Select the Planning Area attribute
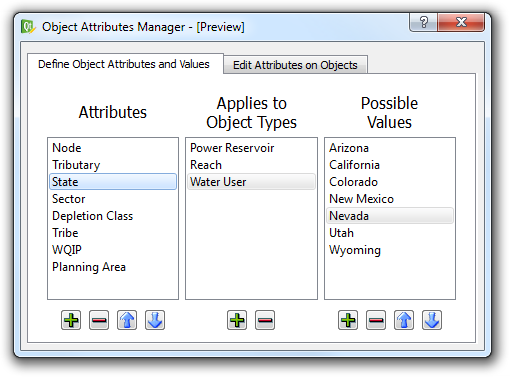This screenshot has width=510, height=377. click(113, 267)
